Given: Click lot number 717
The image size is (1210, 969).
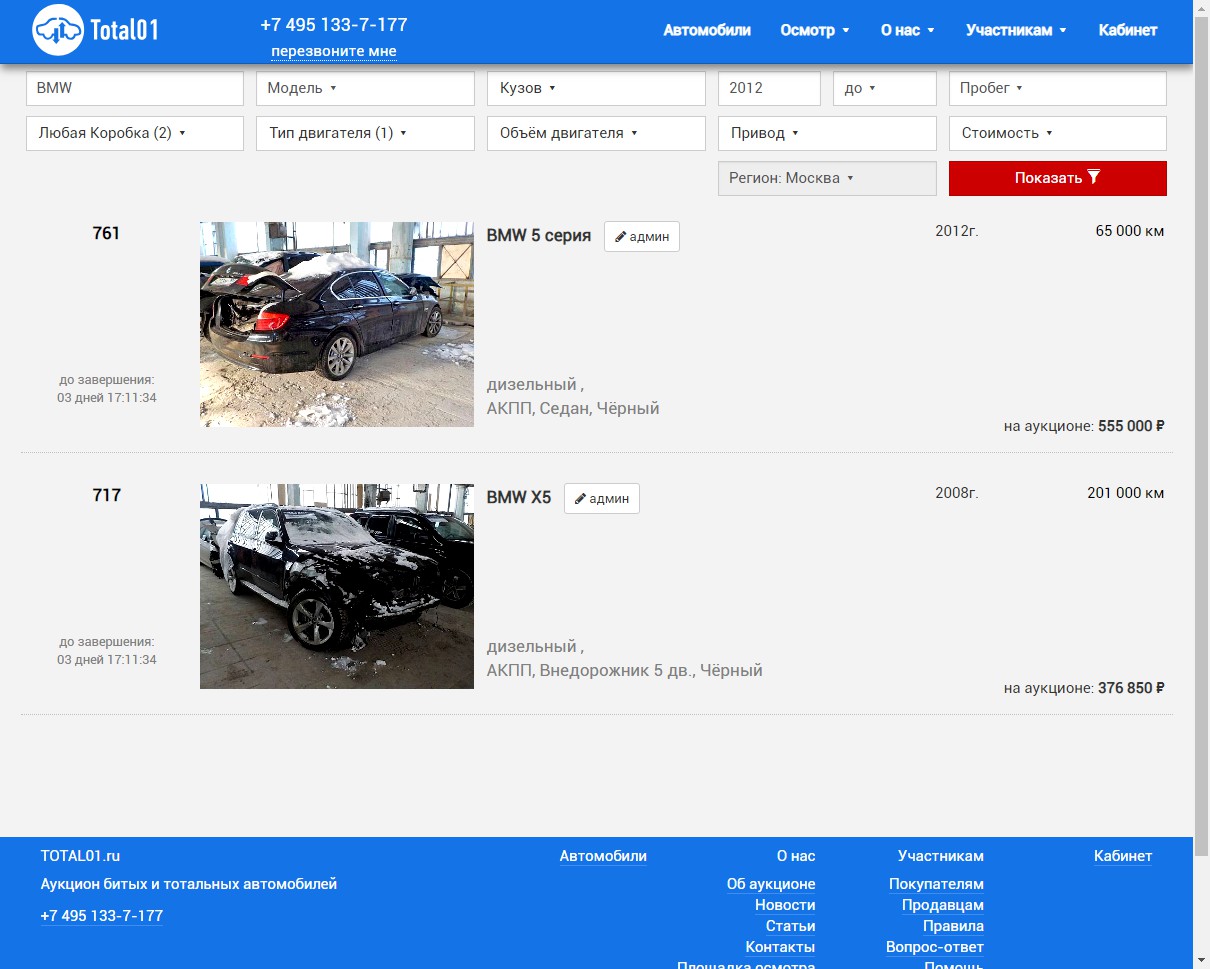Looking at the screenshot, I should tap(106, 495).
